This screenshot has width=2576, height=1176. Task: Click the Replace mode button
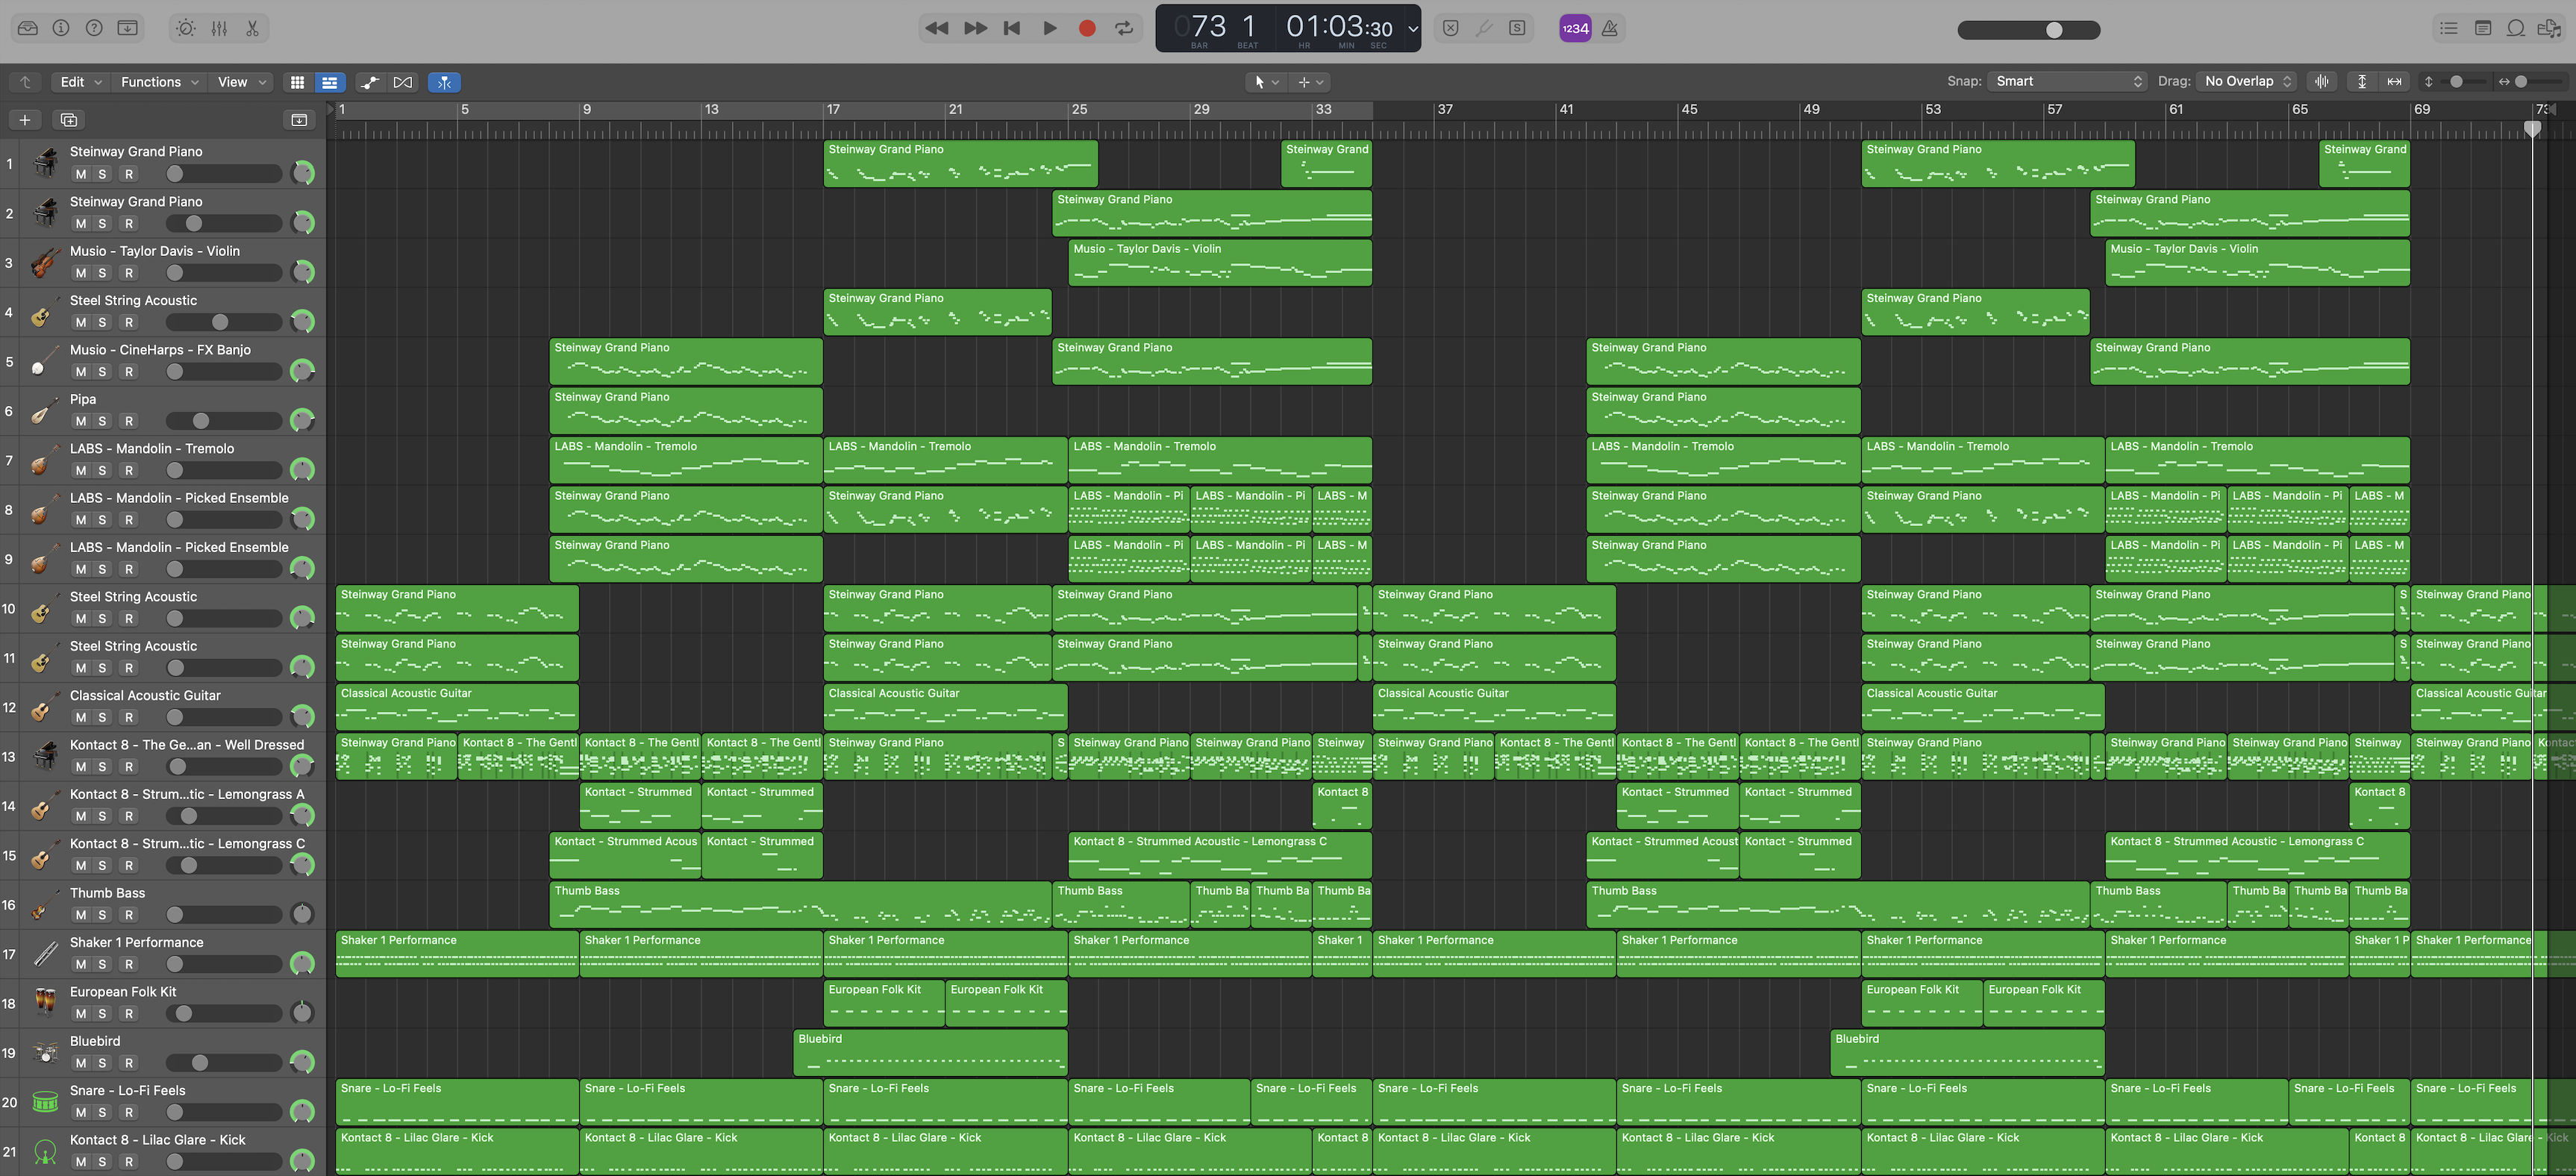(x=1451, y=28)
